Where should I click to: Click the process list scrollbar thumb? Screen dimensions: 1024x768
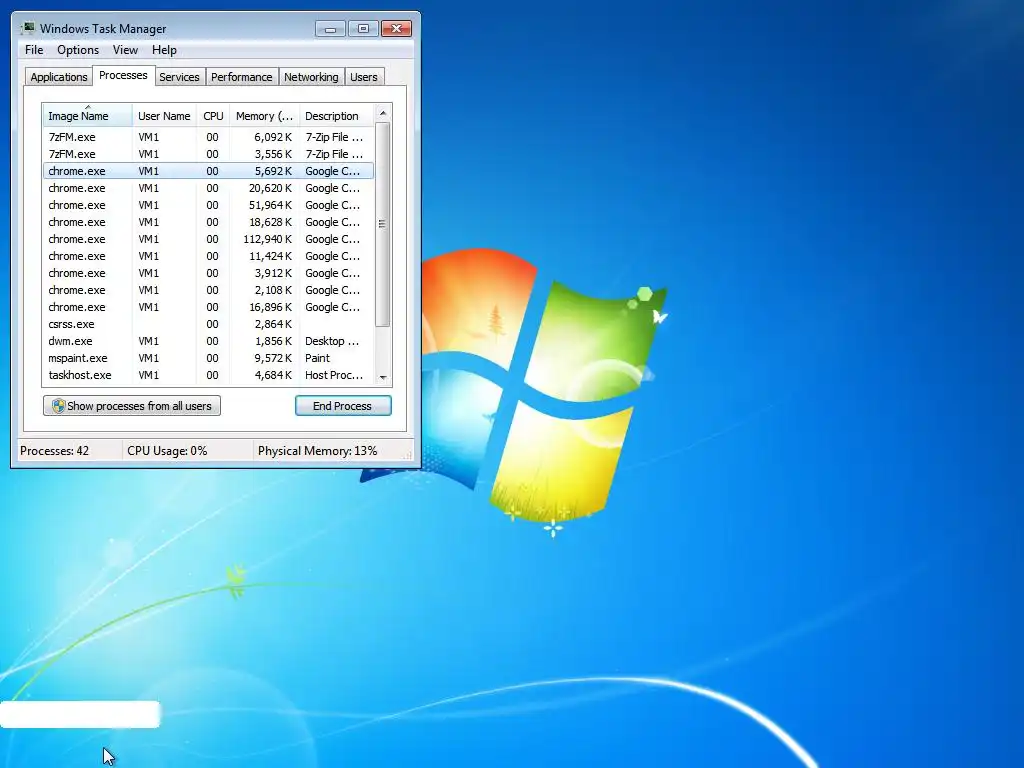click(x=383, y=224)
